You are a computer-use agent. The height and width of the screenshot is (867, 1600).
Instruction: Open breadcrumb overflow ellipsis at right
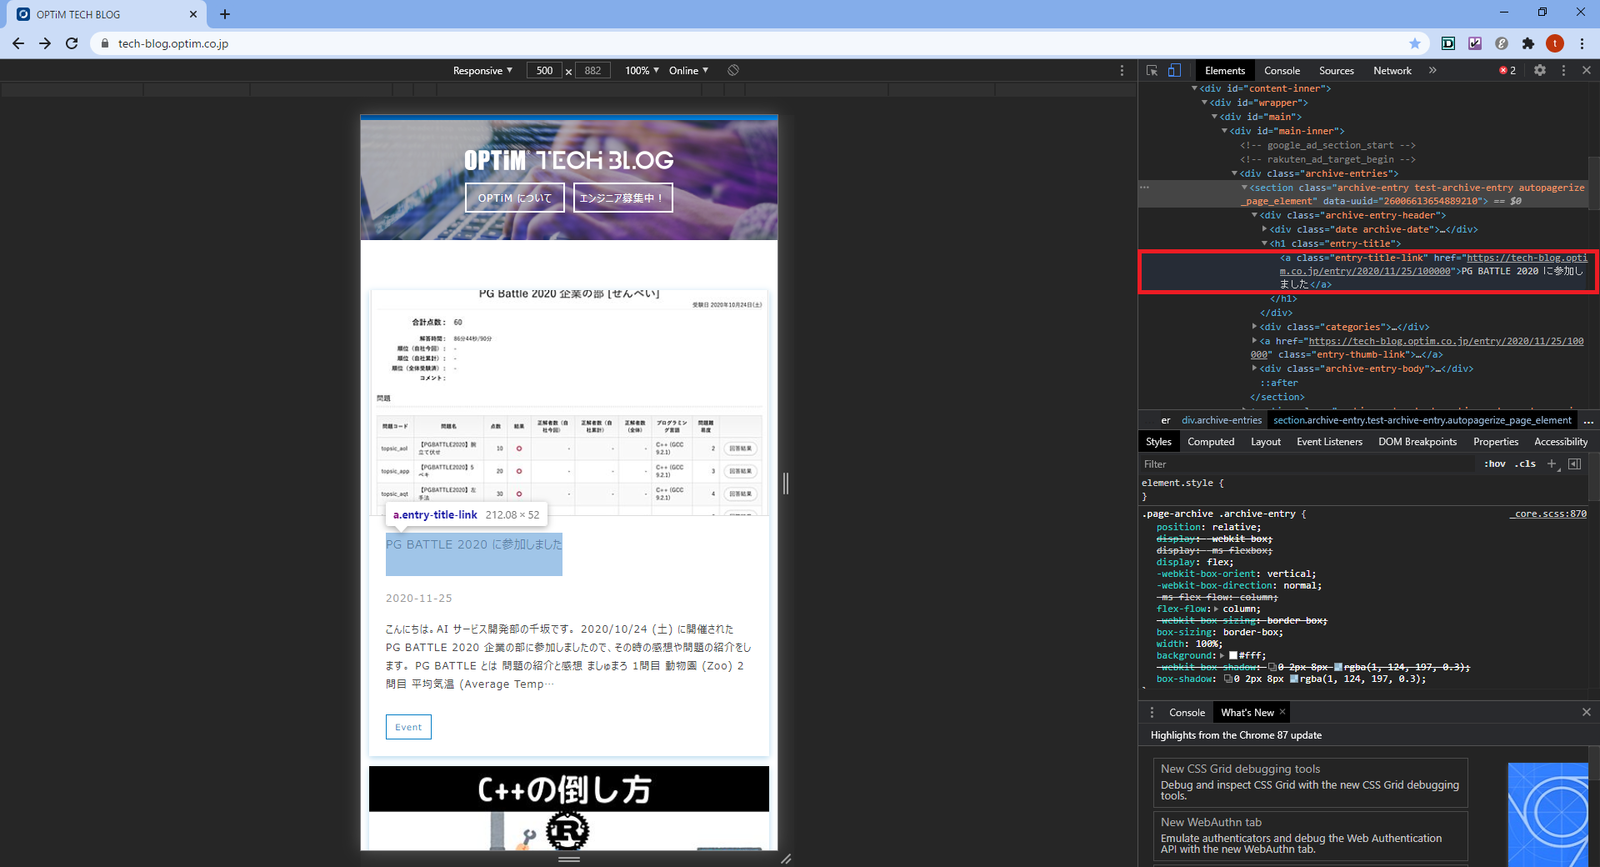point(1588,421)
